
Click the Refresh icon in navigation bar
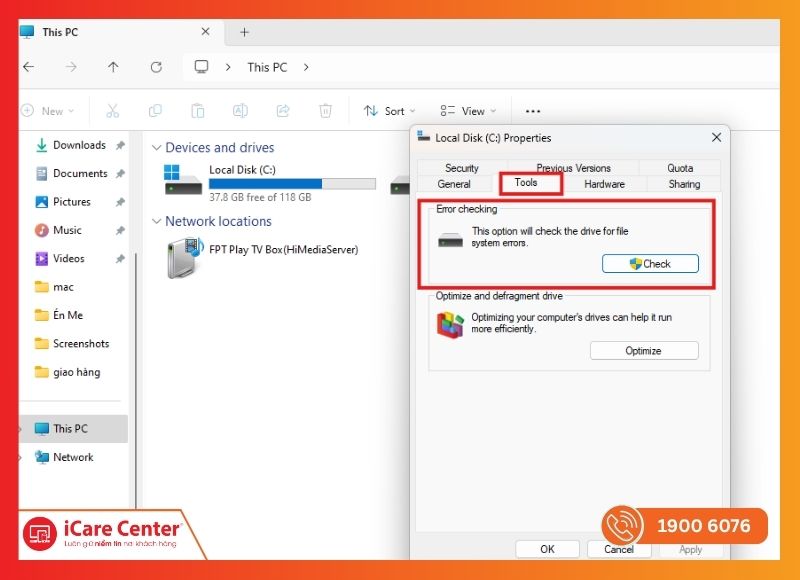pyautogui.click(x=156, y=67)
